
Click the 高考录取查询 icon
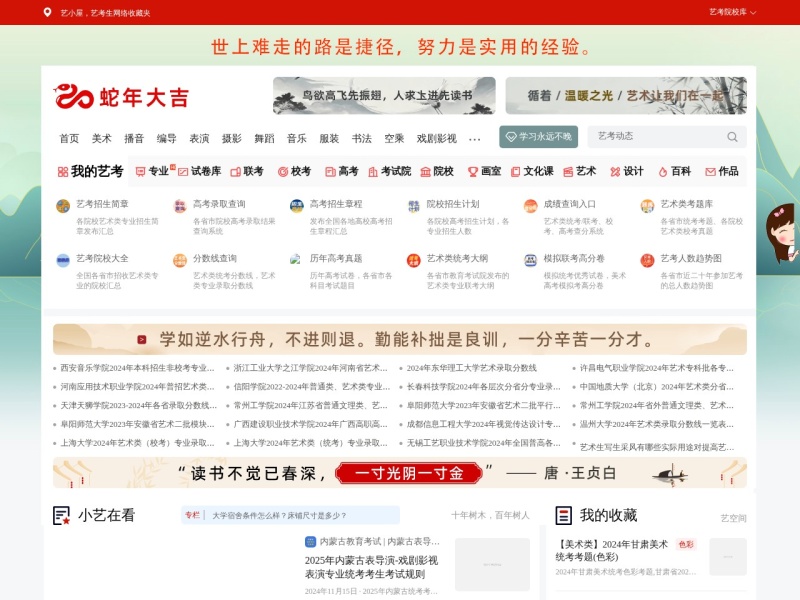[180, 206]
